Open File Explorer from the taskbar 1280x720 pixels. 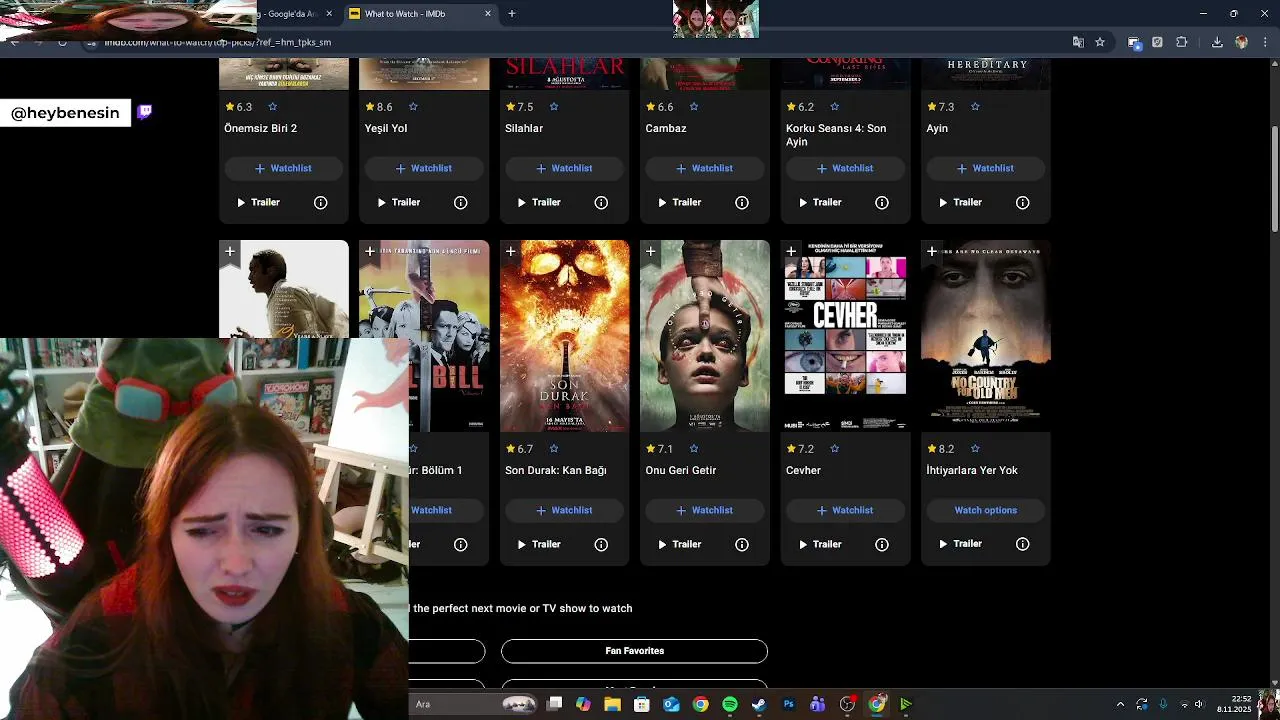[613, 704]
